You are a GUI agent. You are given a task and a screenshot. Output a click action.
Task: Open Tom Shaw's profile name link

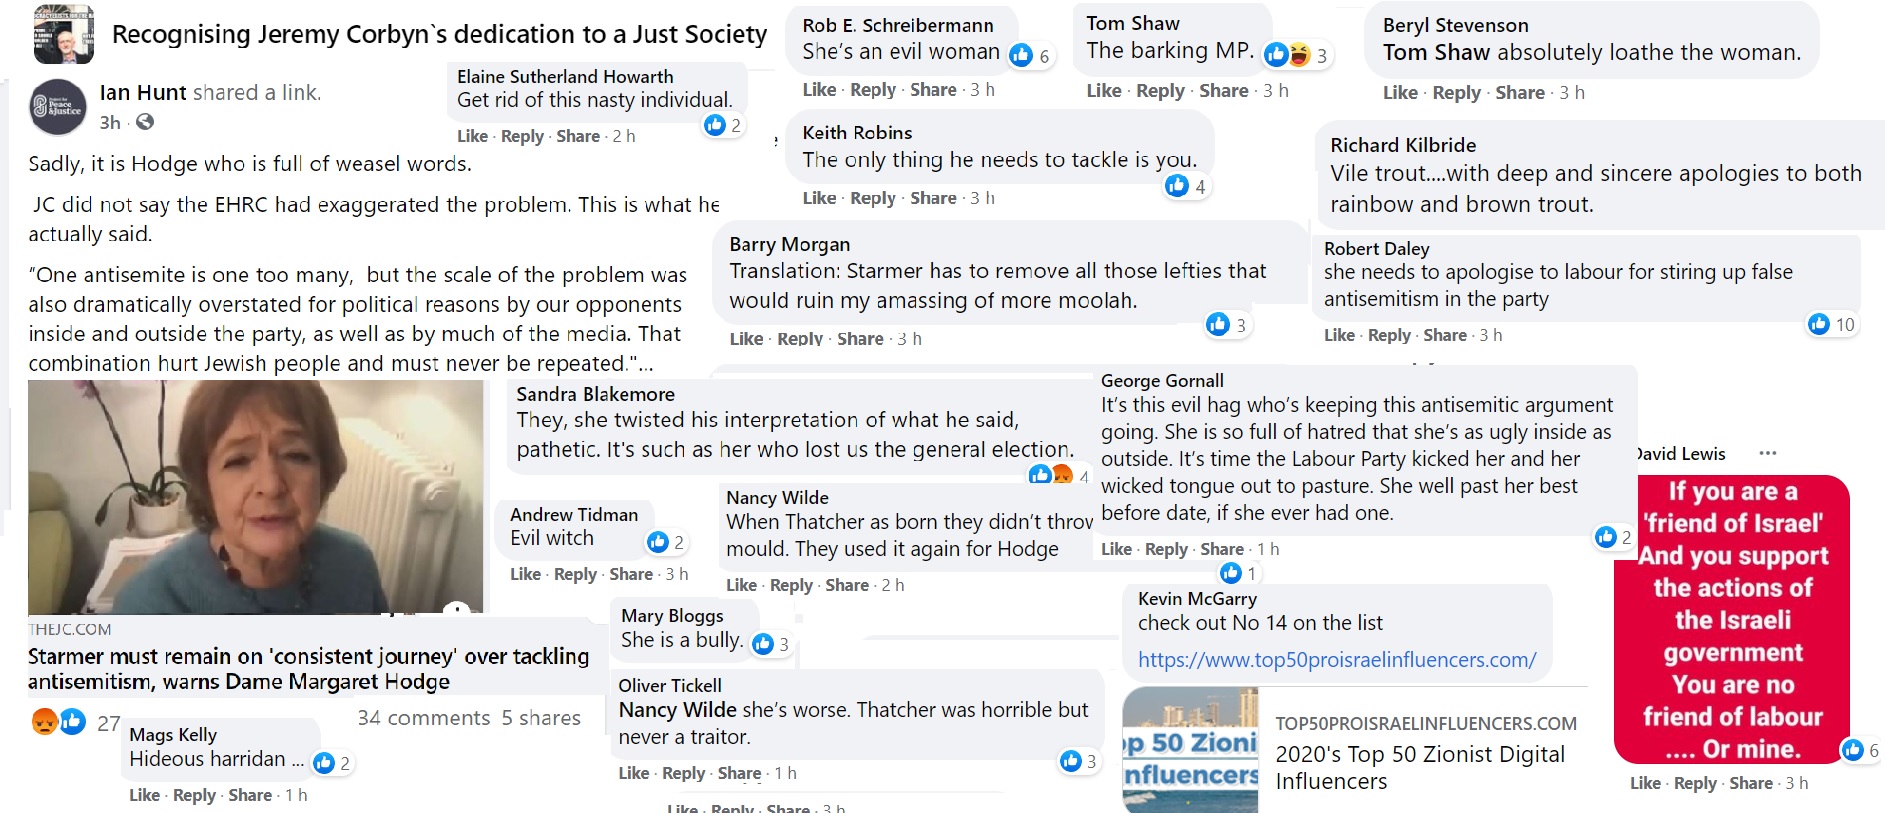(1133, 23)
